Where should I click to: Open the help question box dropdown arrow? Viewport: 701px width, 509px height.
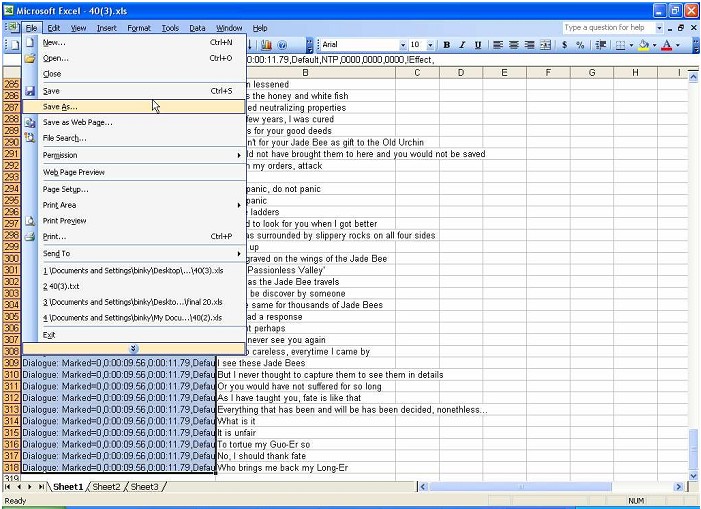pos(659,28)
